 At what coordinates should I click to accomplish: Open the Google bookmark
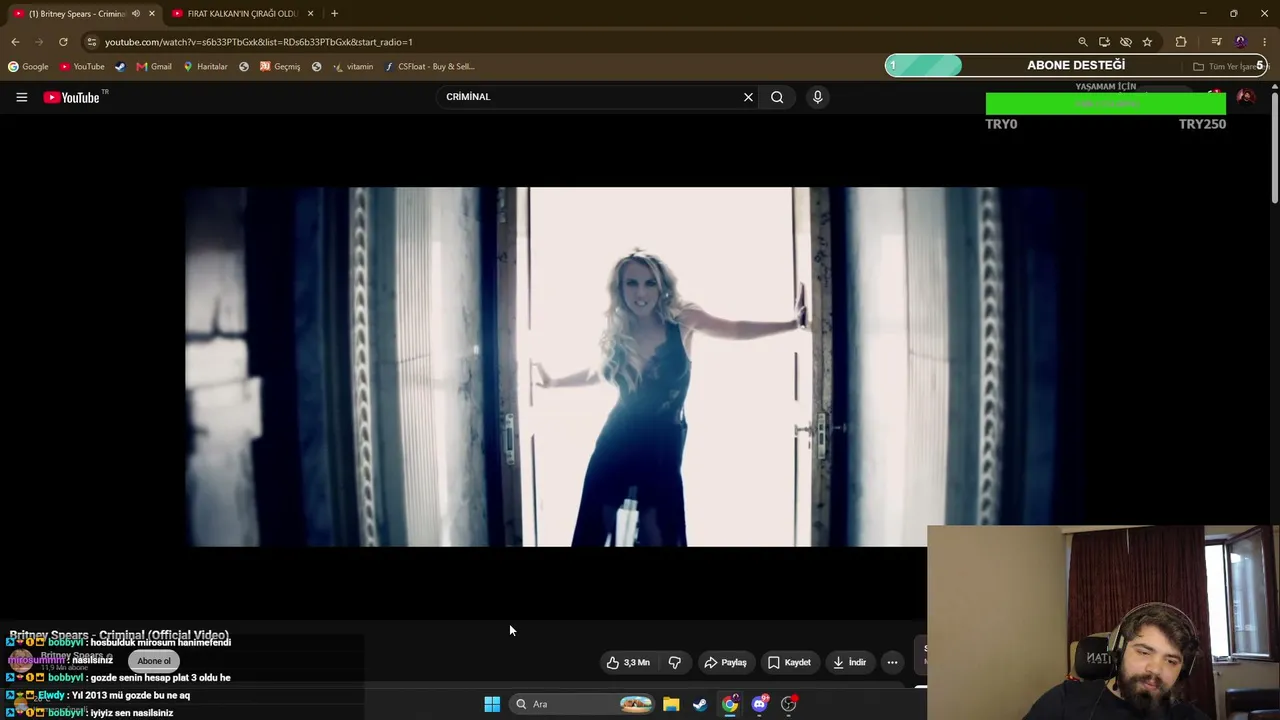pyautogui.click(x=28, y=66)
